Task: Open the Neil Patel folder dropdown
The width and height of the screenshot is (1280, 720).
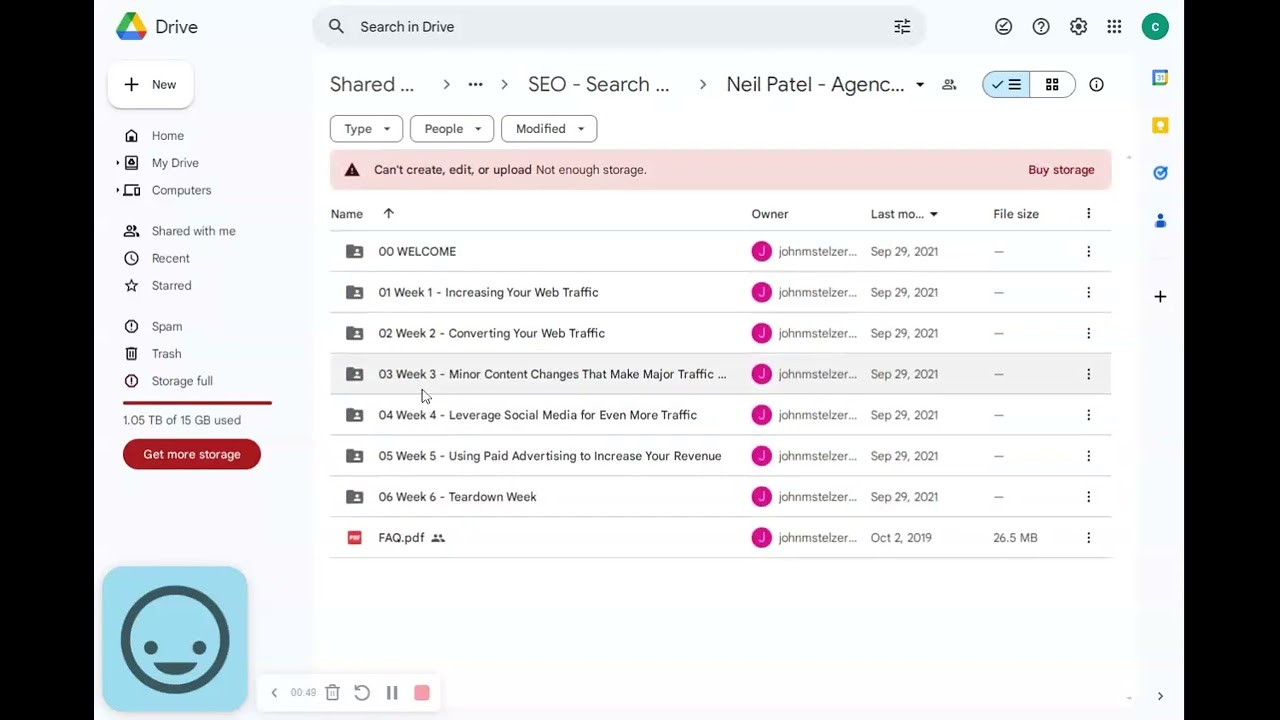Action: (x=920, y=85)
